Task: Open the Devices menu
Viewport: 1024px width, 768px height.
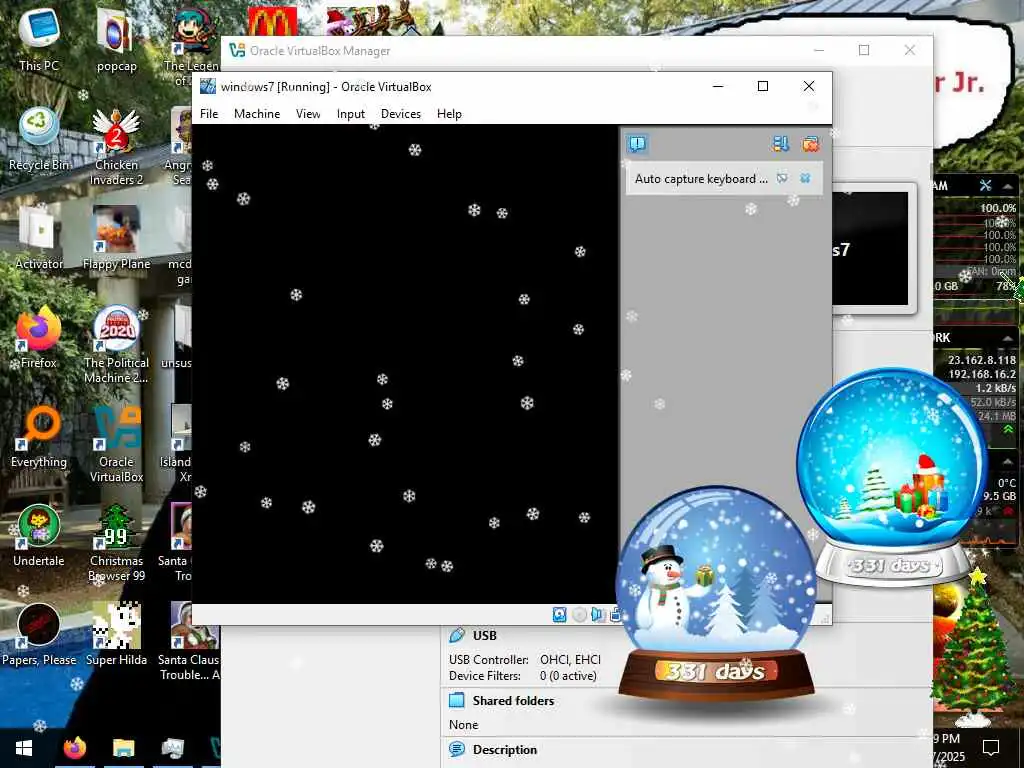Action: tap(400, 114)
